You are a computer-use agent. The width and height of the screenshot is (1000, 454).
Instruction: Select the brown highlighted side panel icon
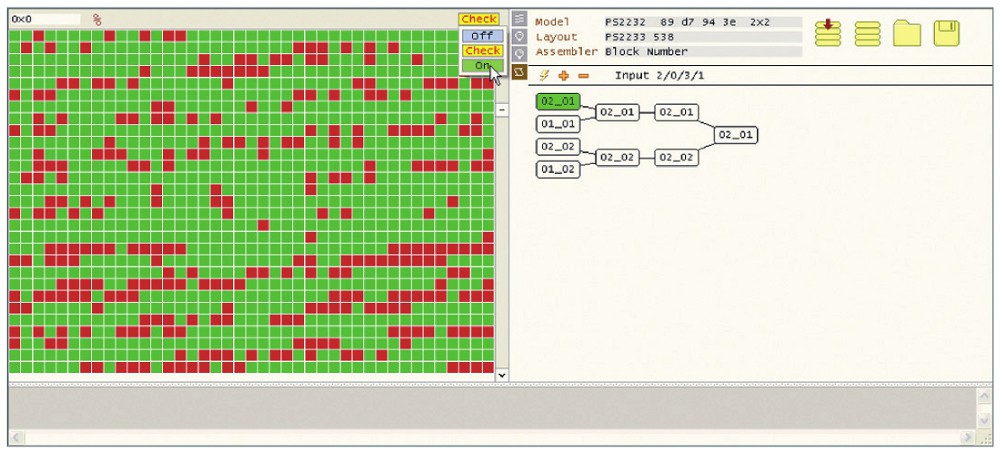(x=519, y=72)
